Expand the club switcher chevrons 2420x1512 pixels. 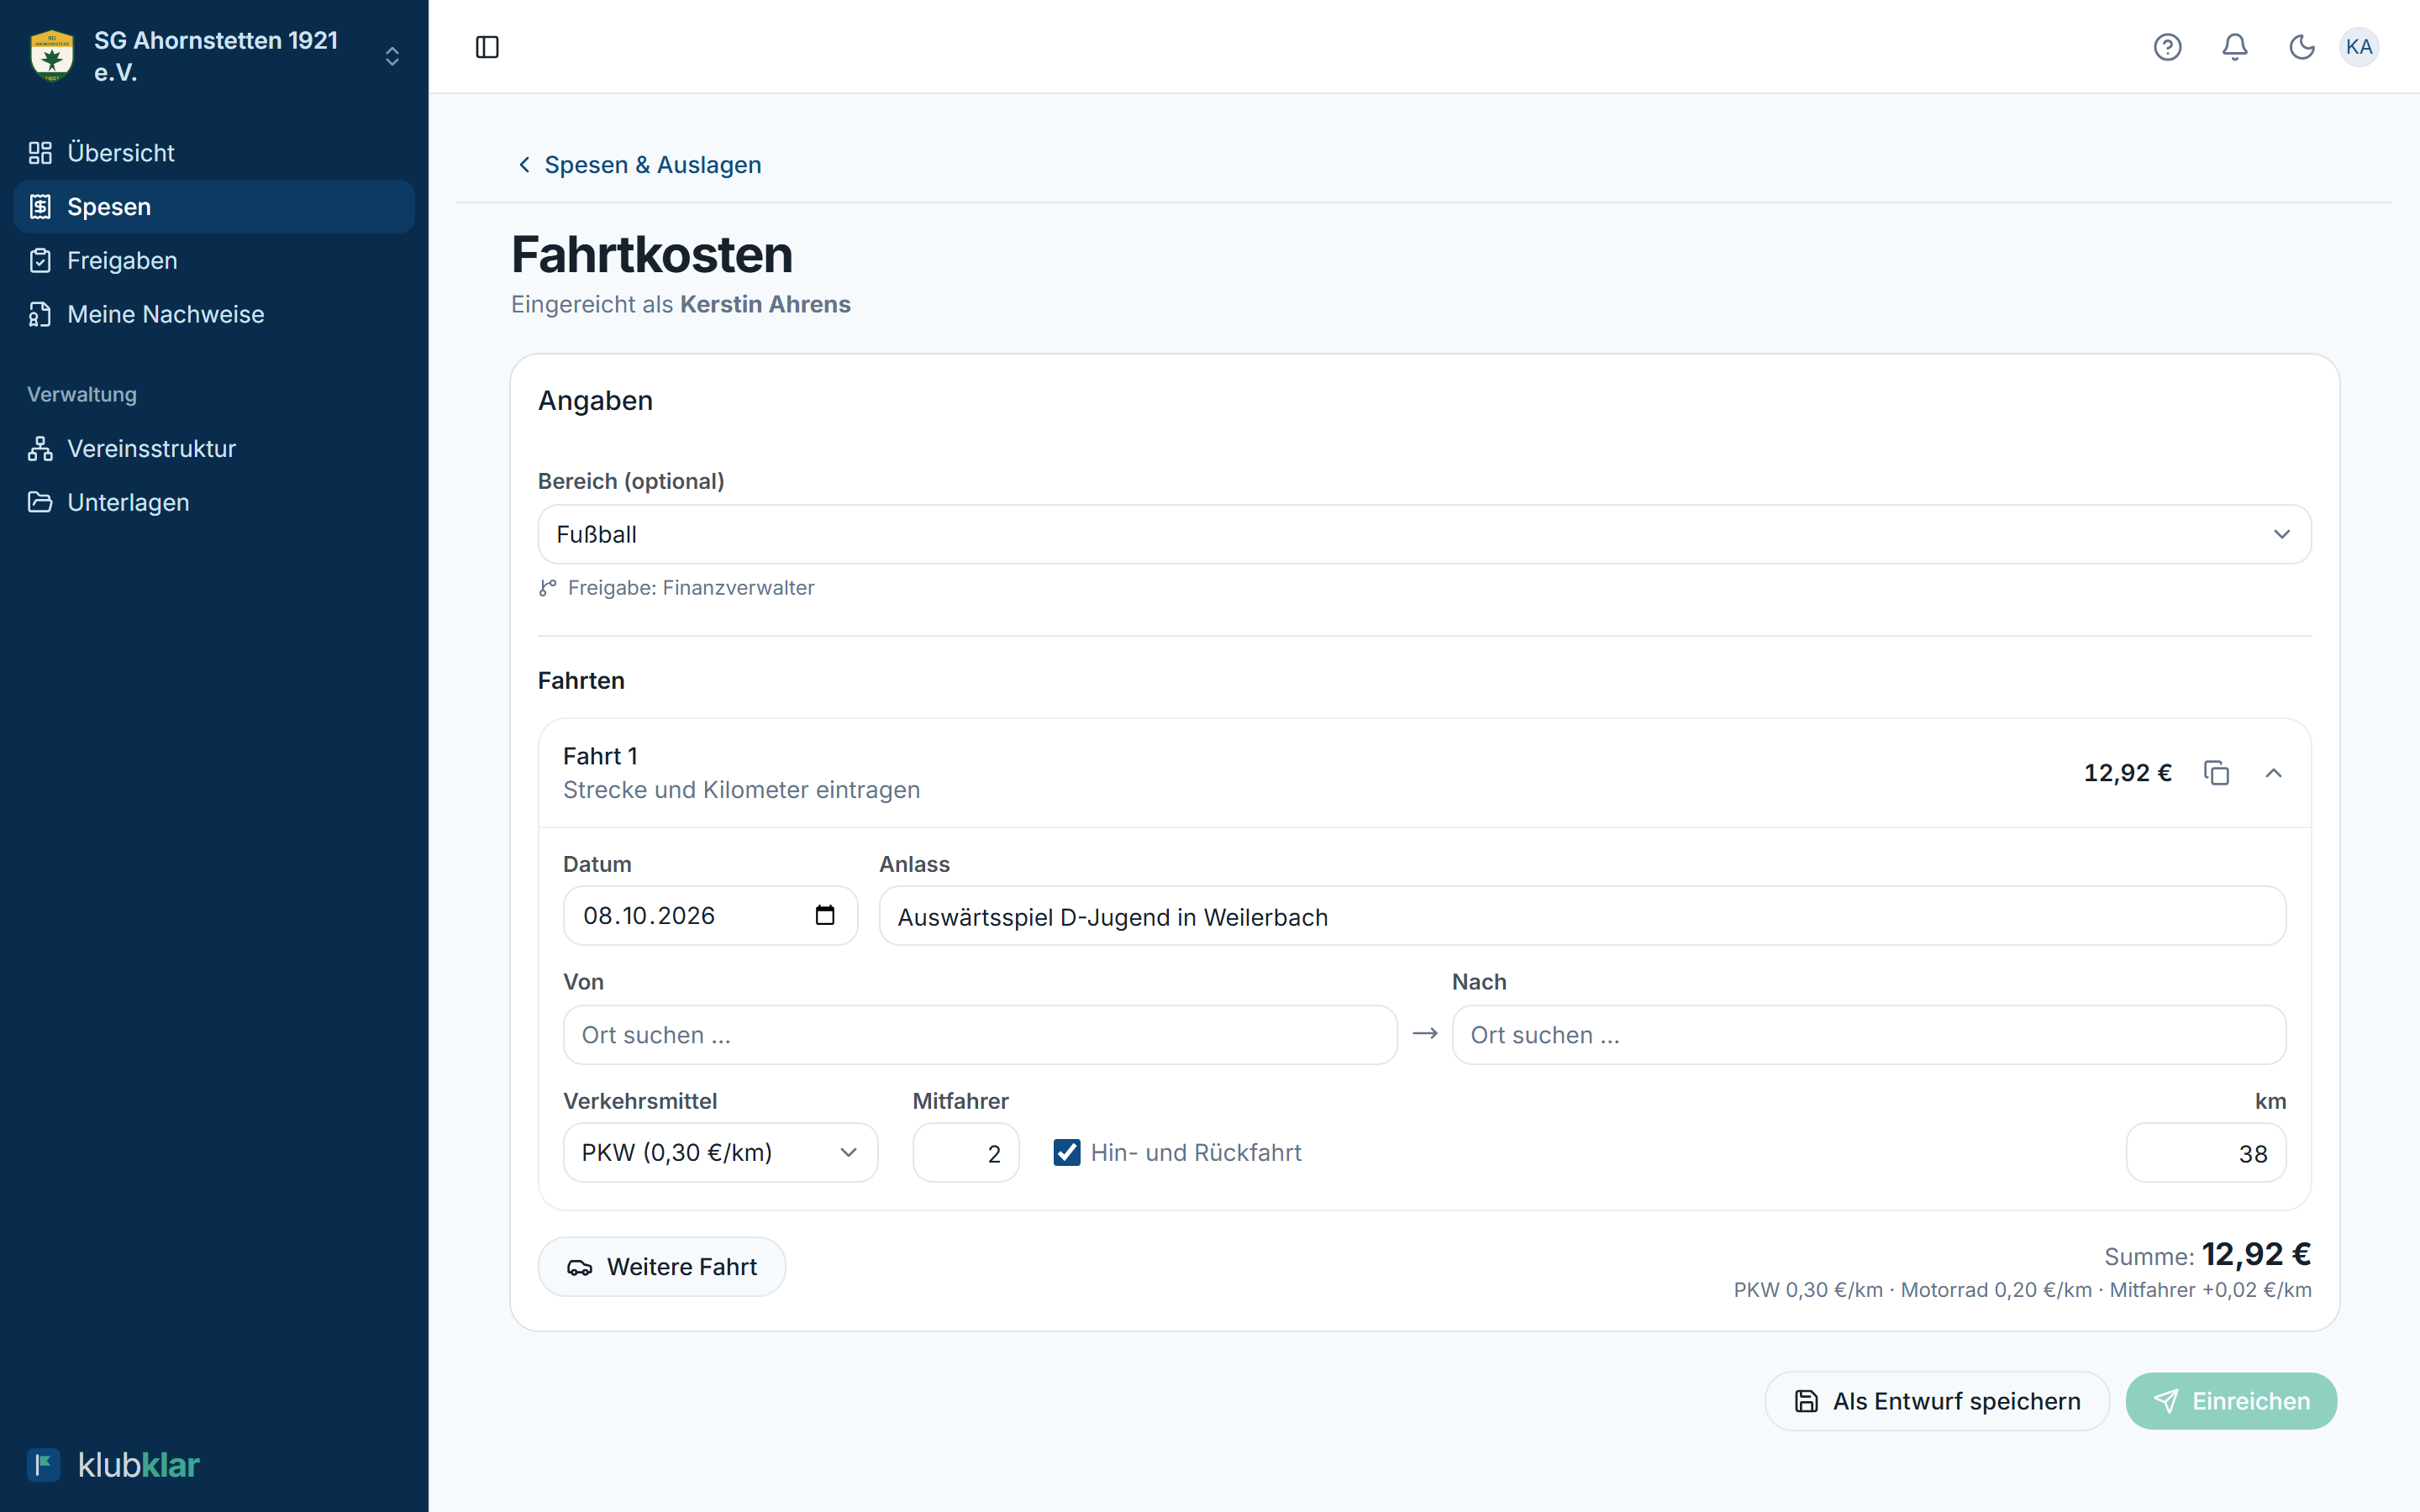coord(392,56)
